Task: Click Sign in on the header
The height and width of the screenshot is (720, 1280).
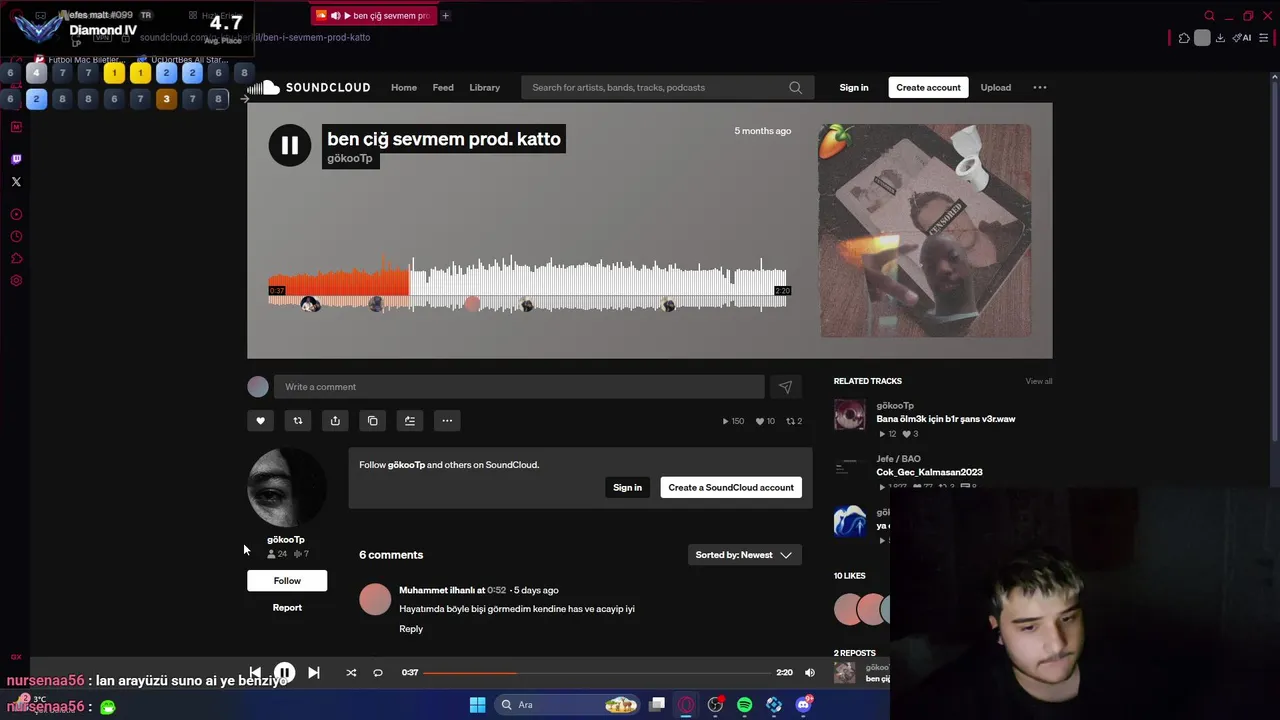Action: pos(854,88)
